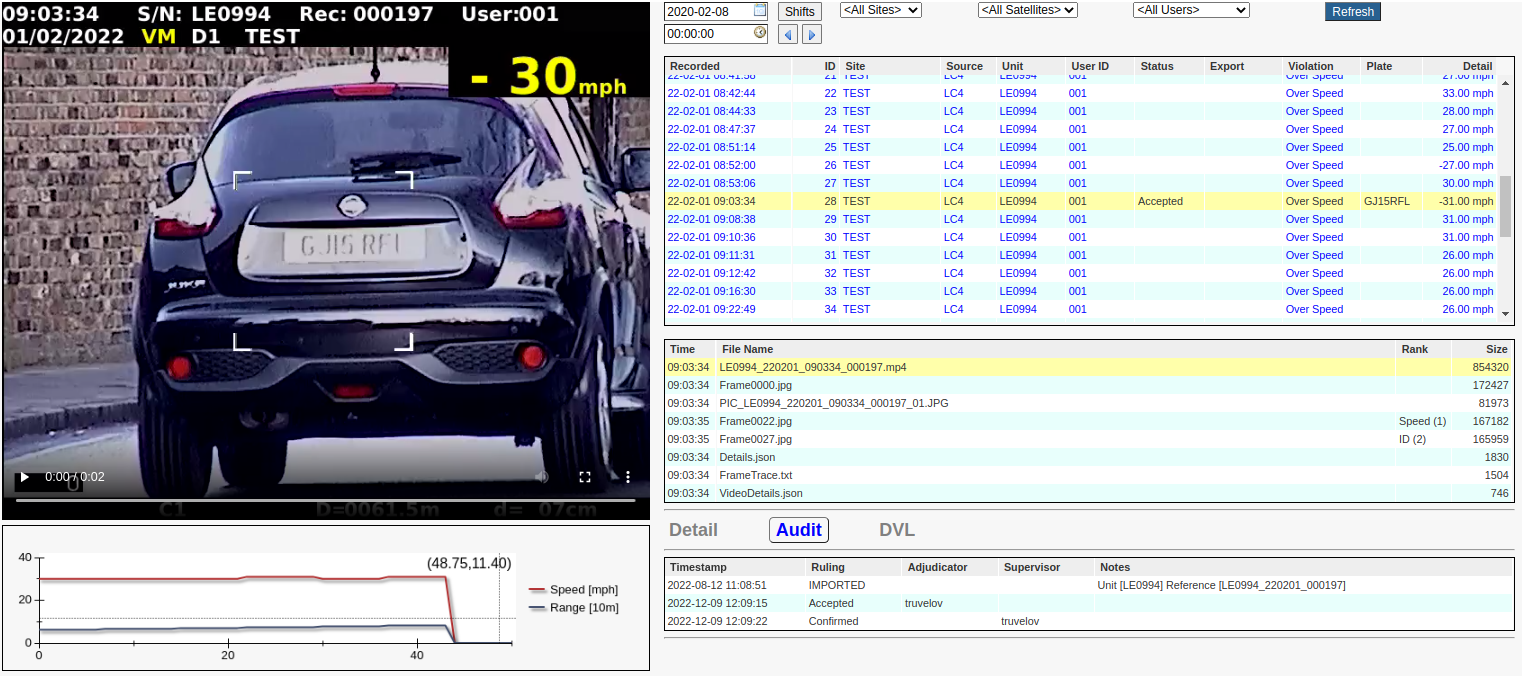Enter fullscreen mode on the video
The width and height of the screenshot is (1522, 676).
(x=586, y=477)
